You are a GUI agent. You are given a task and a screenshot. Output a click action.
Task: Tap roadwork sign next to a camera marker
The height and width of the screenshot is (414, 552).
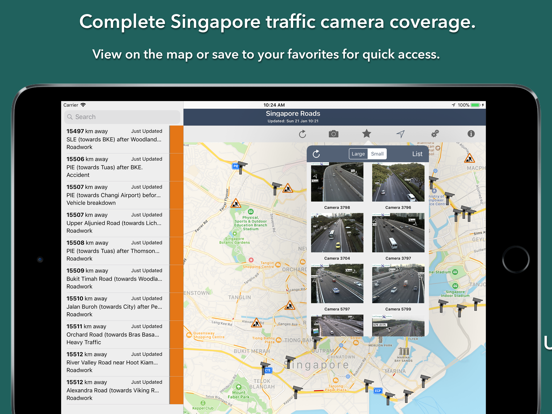point(288,188)
